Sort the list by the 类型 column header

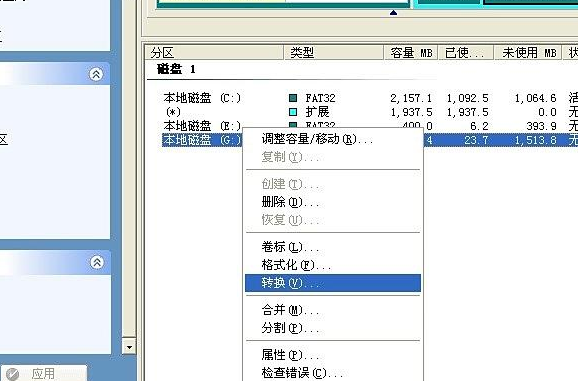[x=334, y=53]
